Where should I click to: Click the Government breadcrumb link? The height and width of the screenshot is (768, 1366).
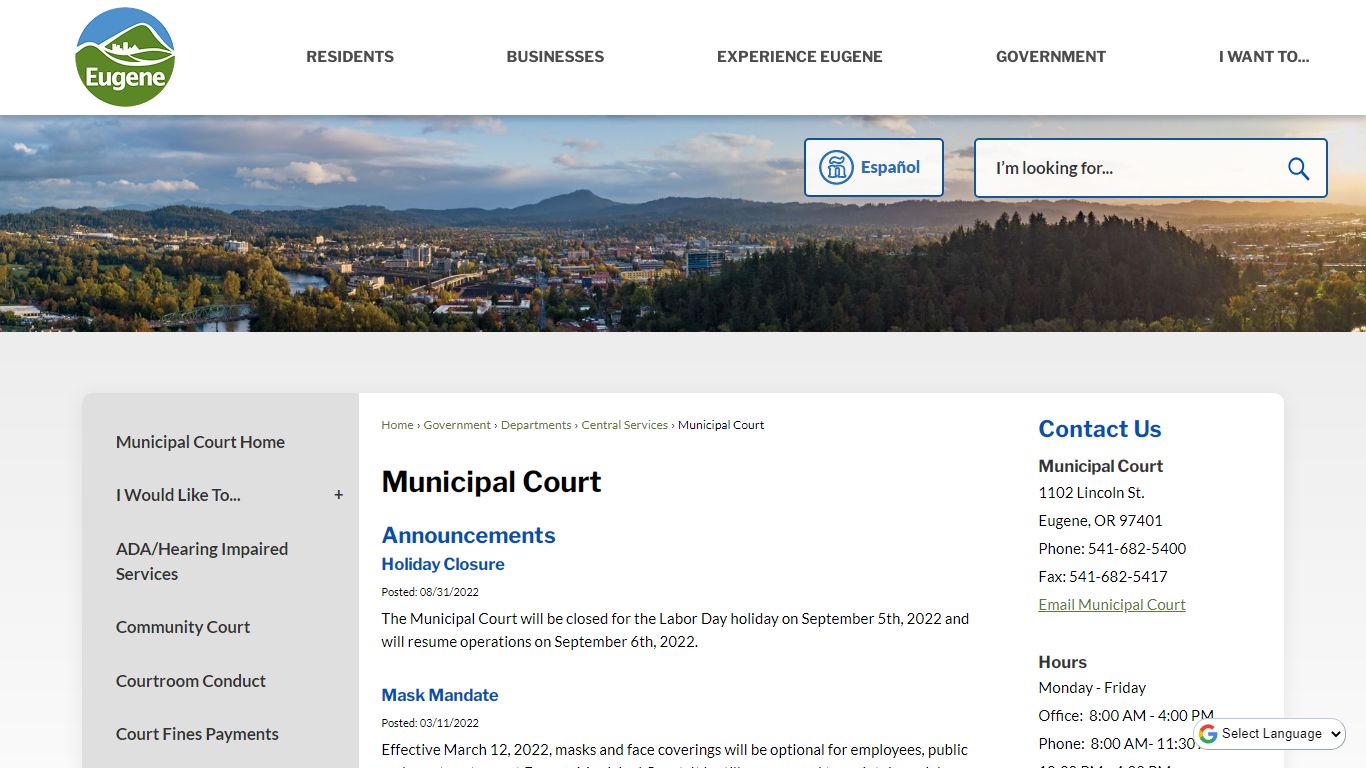click(457, 425)
